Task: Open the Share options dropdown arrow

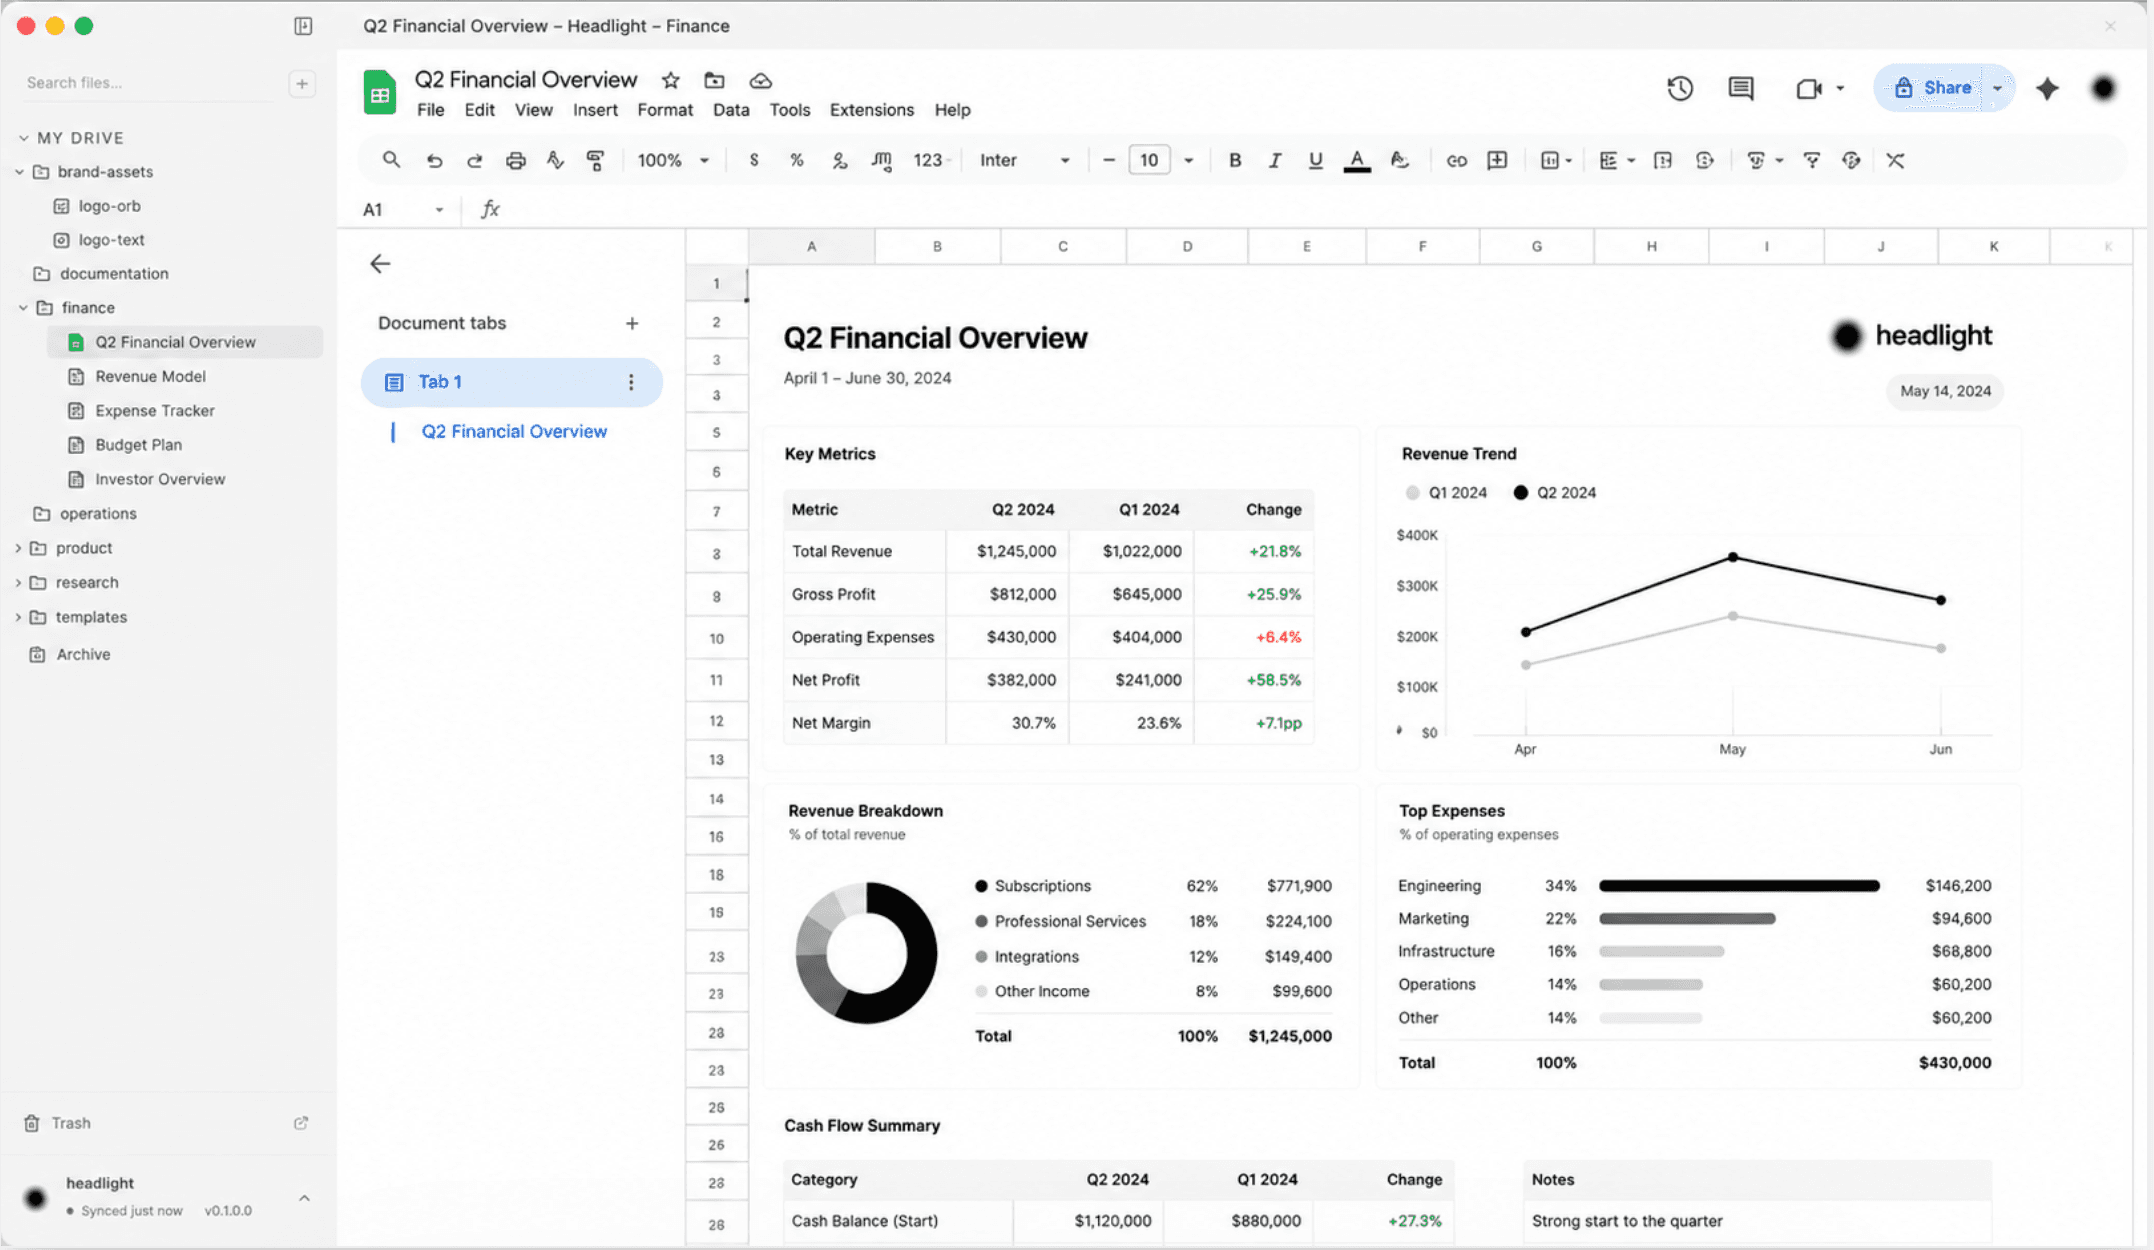Action: [1997, 88]
